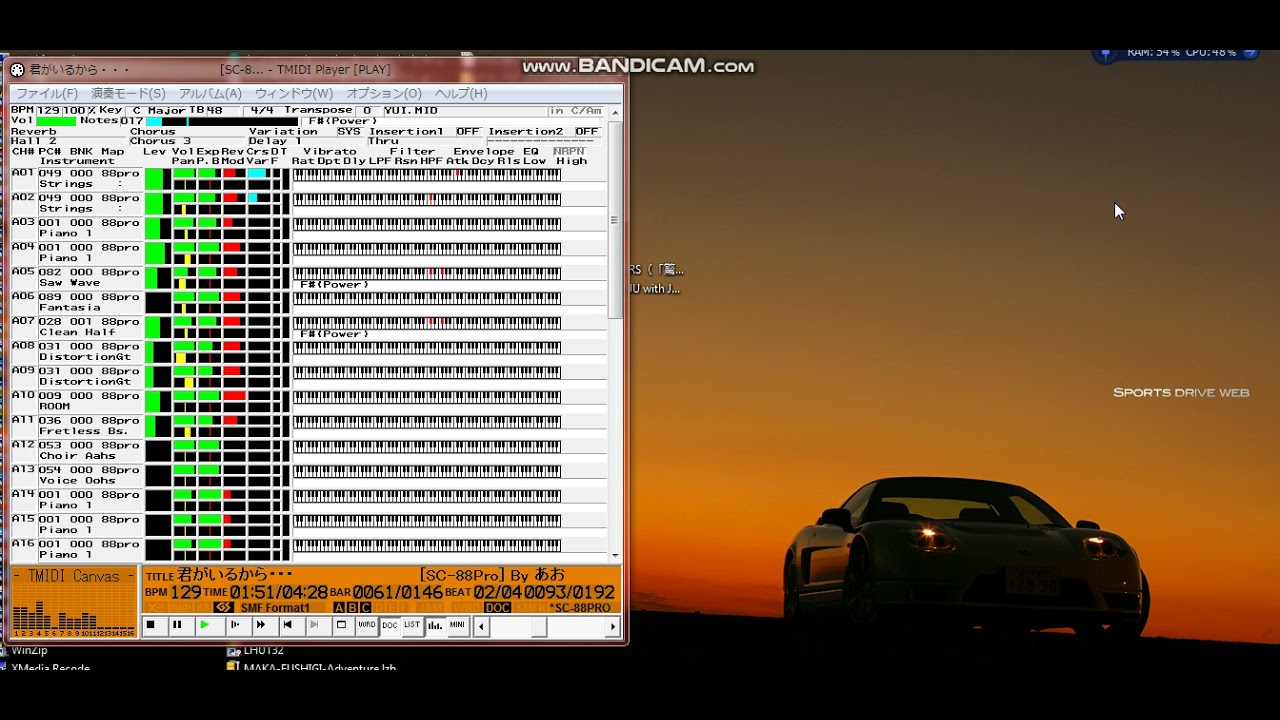Screen dimensions: 1280x720
Task: Click the Insertion1 OFF indicator
Action: click(x=467, y=131)
